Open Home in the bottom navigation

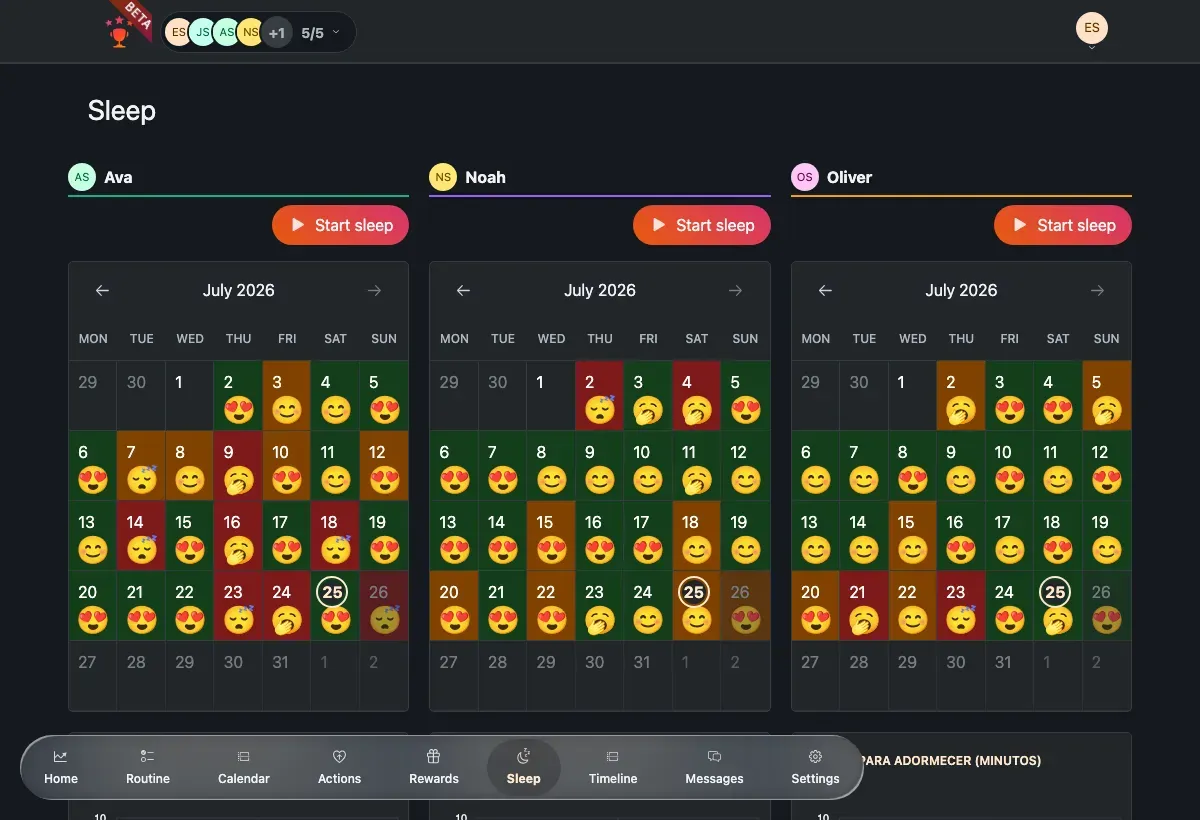61,768
